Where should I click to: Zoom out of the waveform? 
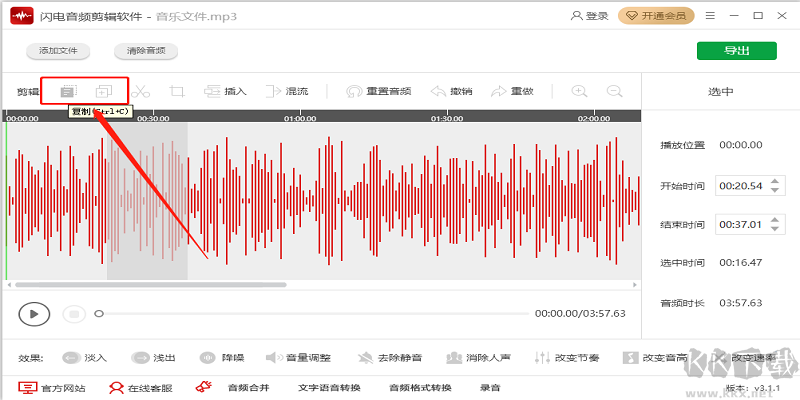pyautogui.click(x=614, y=91)
